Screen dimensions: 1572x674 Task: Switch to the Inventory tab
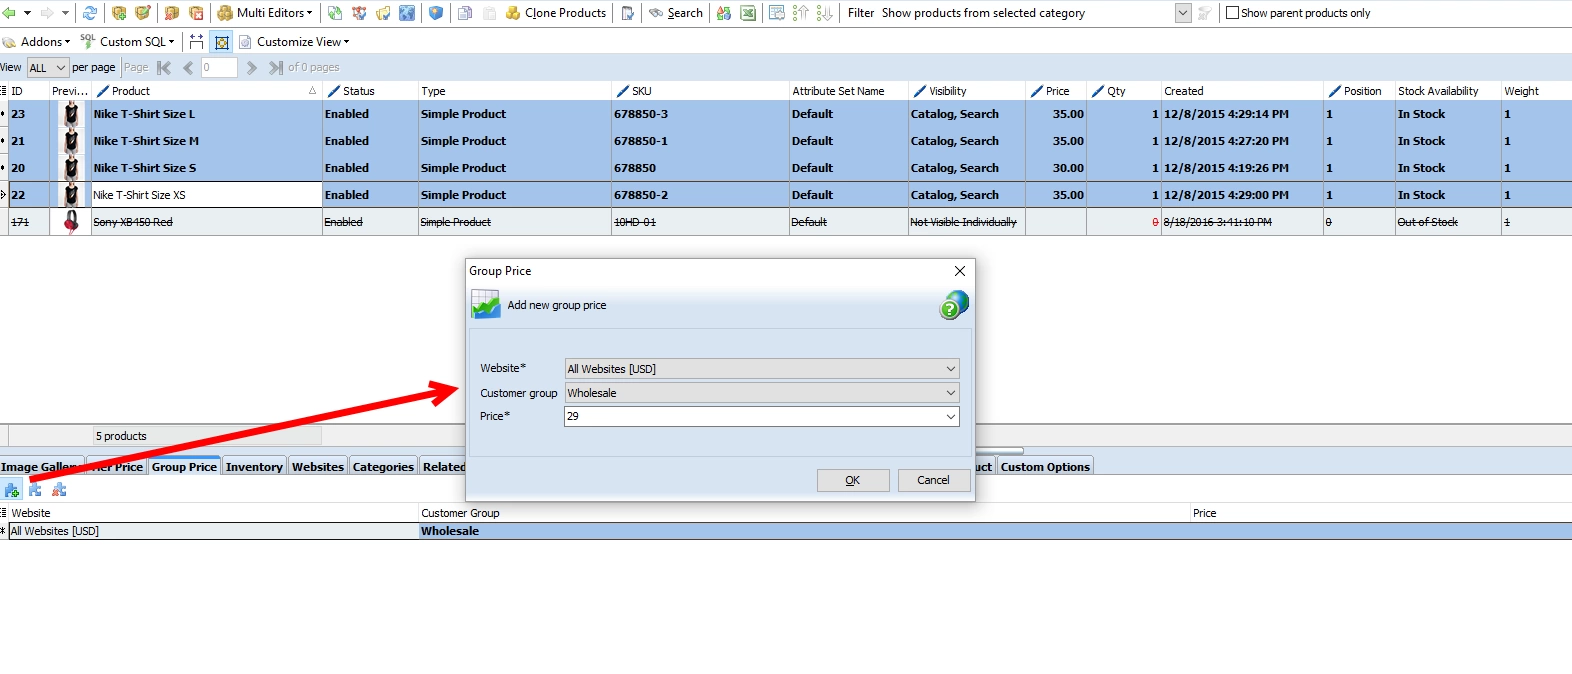pyautogui.click(x=254, y=467)
